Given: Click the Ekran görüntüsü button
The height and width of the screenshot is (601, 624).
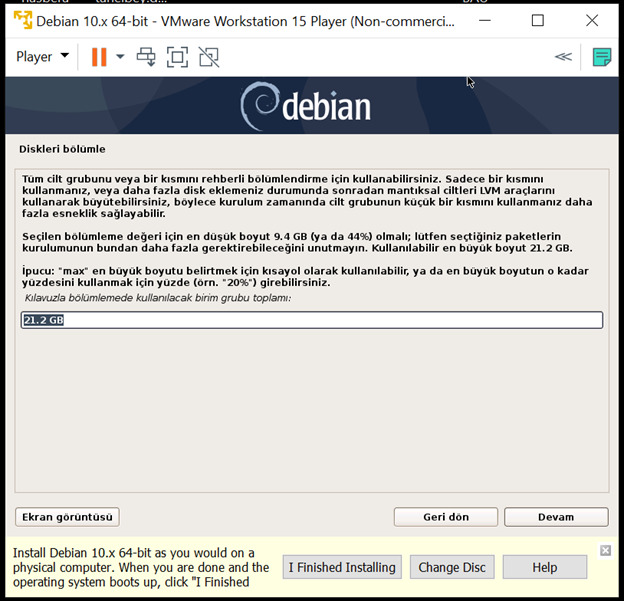Looking at the screenshot, I should (x=67, y=517).
